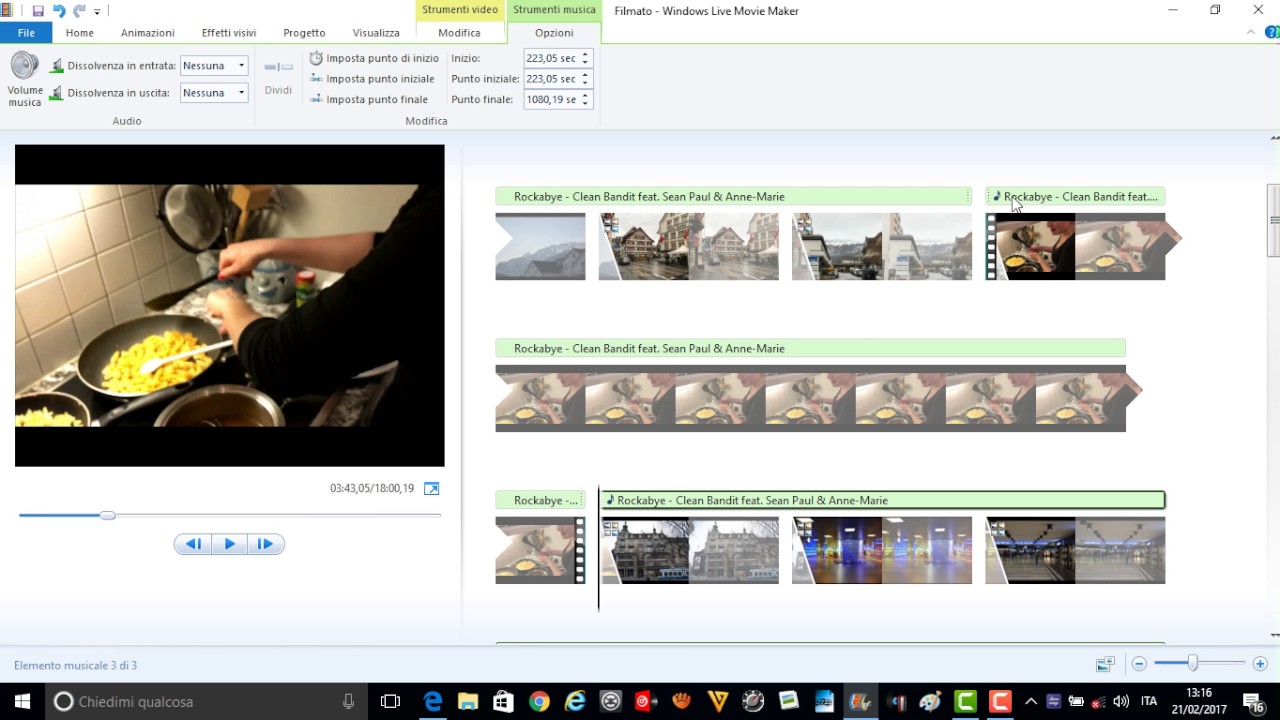Click the preview seek bar handle
The image size is (1280, 720).
click(x=107, y=515)
